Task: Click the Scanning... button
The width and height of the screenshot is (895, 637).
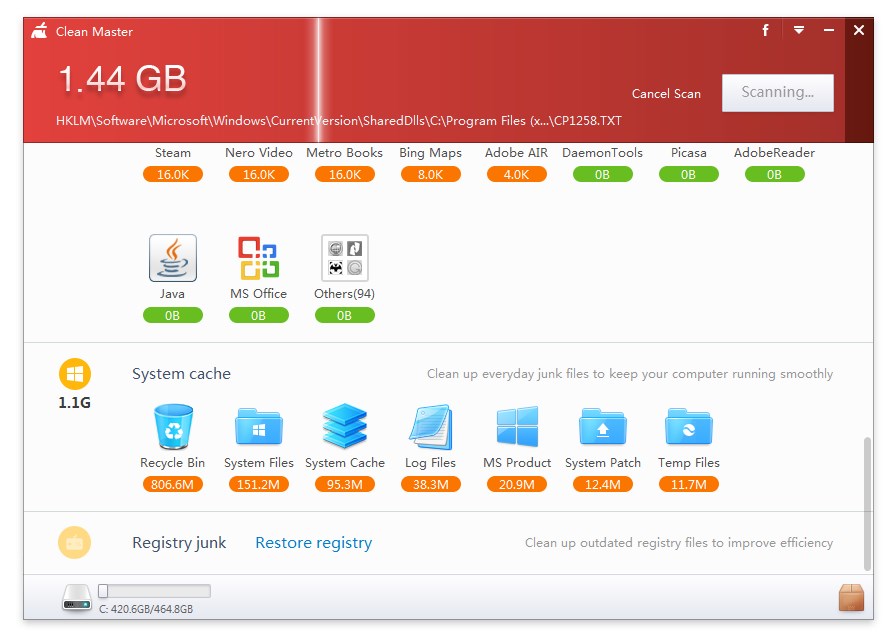Action: pos(777,92)
